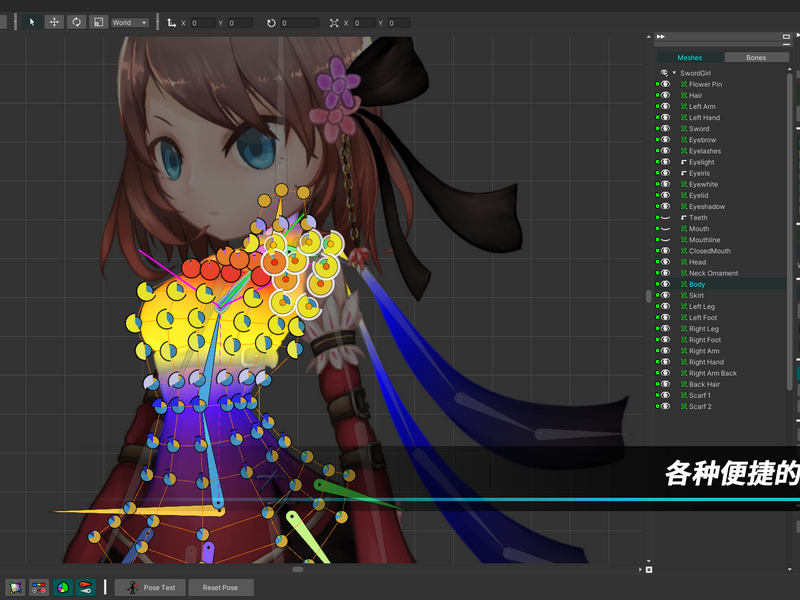800x600 pixels.
Task: Select the Move tool icon
Action: pos(54,22)
